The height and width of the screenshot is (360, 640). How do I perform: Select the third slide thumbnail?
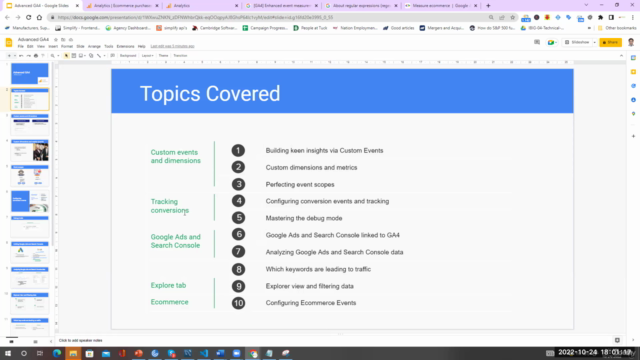click(x=30, y=124)
